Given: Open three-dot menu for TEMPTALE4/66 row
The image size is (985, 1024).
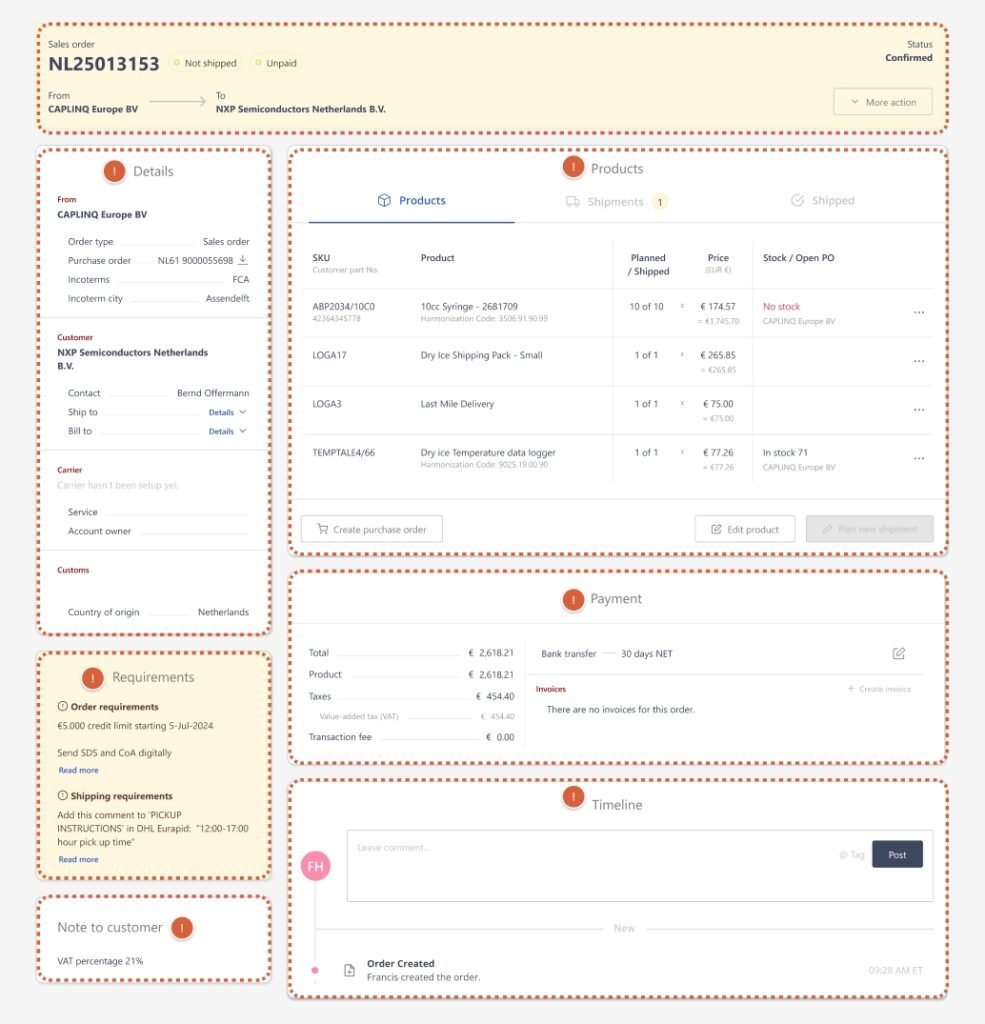Looking at the screenshot, I should (918, 459).
